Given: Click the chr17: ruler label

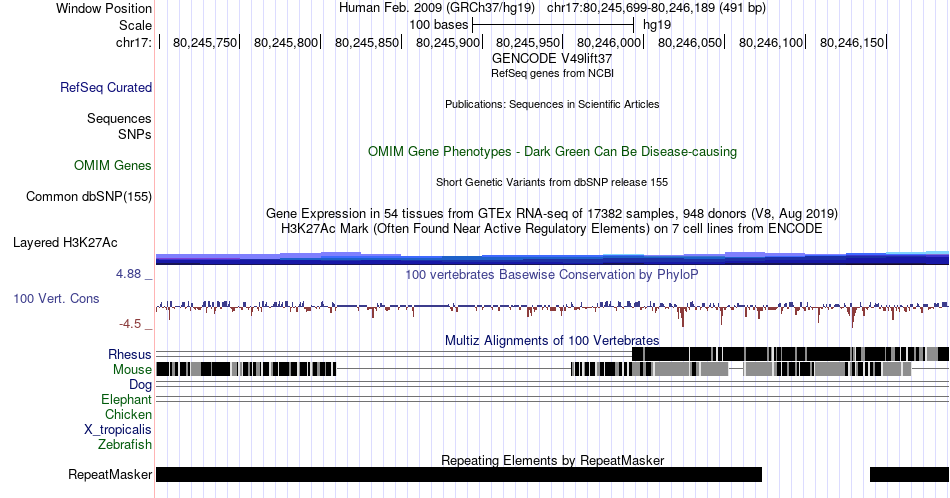Looking at the screenshot, I should tap(134, 42).
